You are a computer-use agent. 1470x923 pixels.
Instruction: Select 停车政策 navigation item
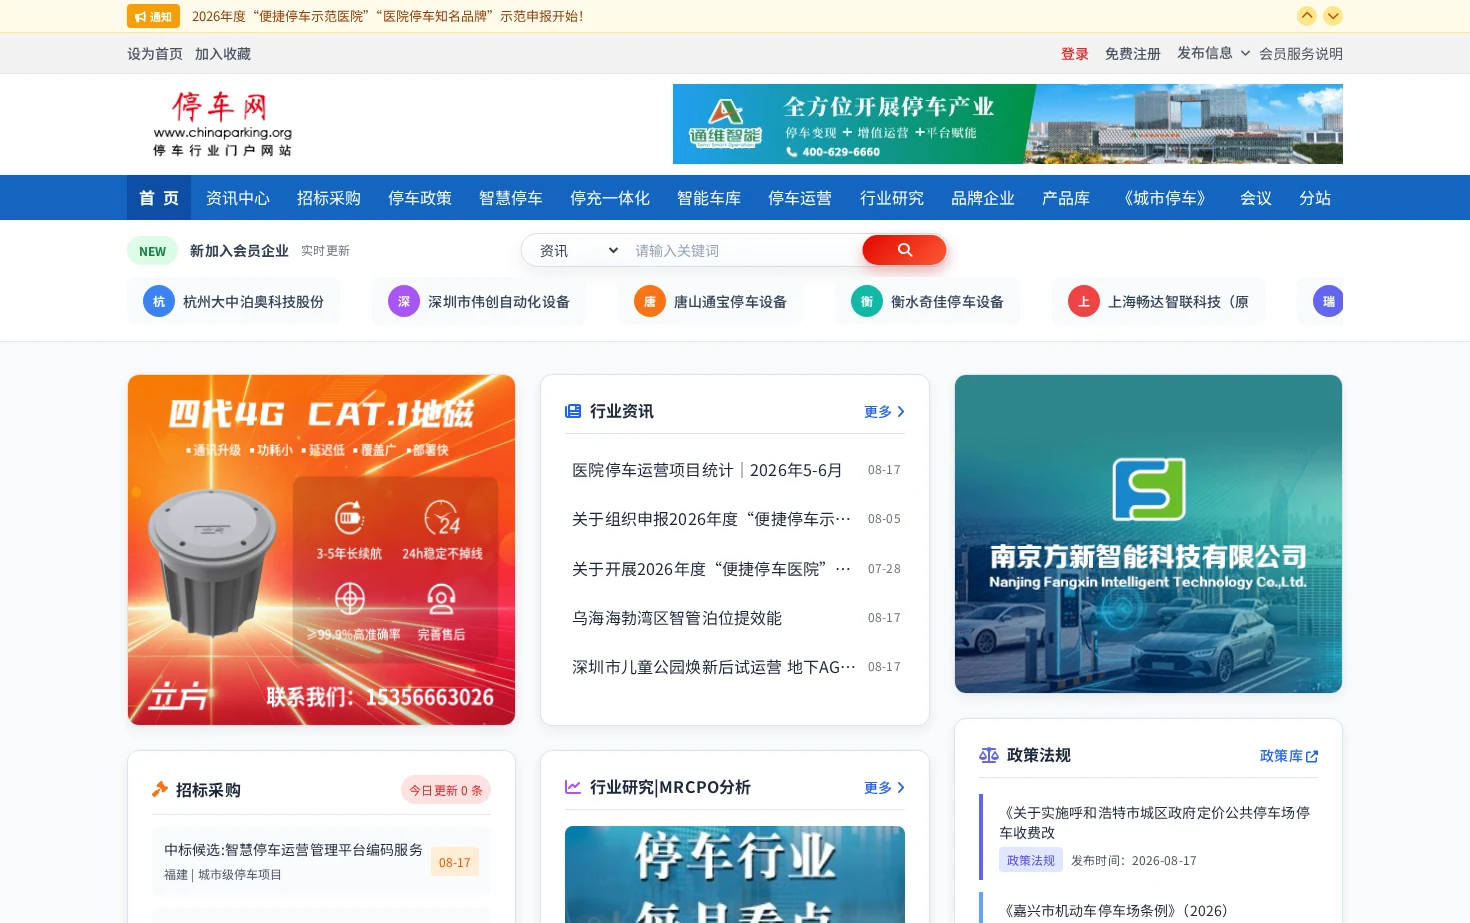tap(420, 198)
